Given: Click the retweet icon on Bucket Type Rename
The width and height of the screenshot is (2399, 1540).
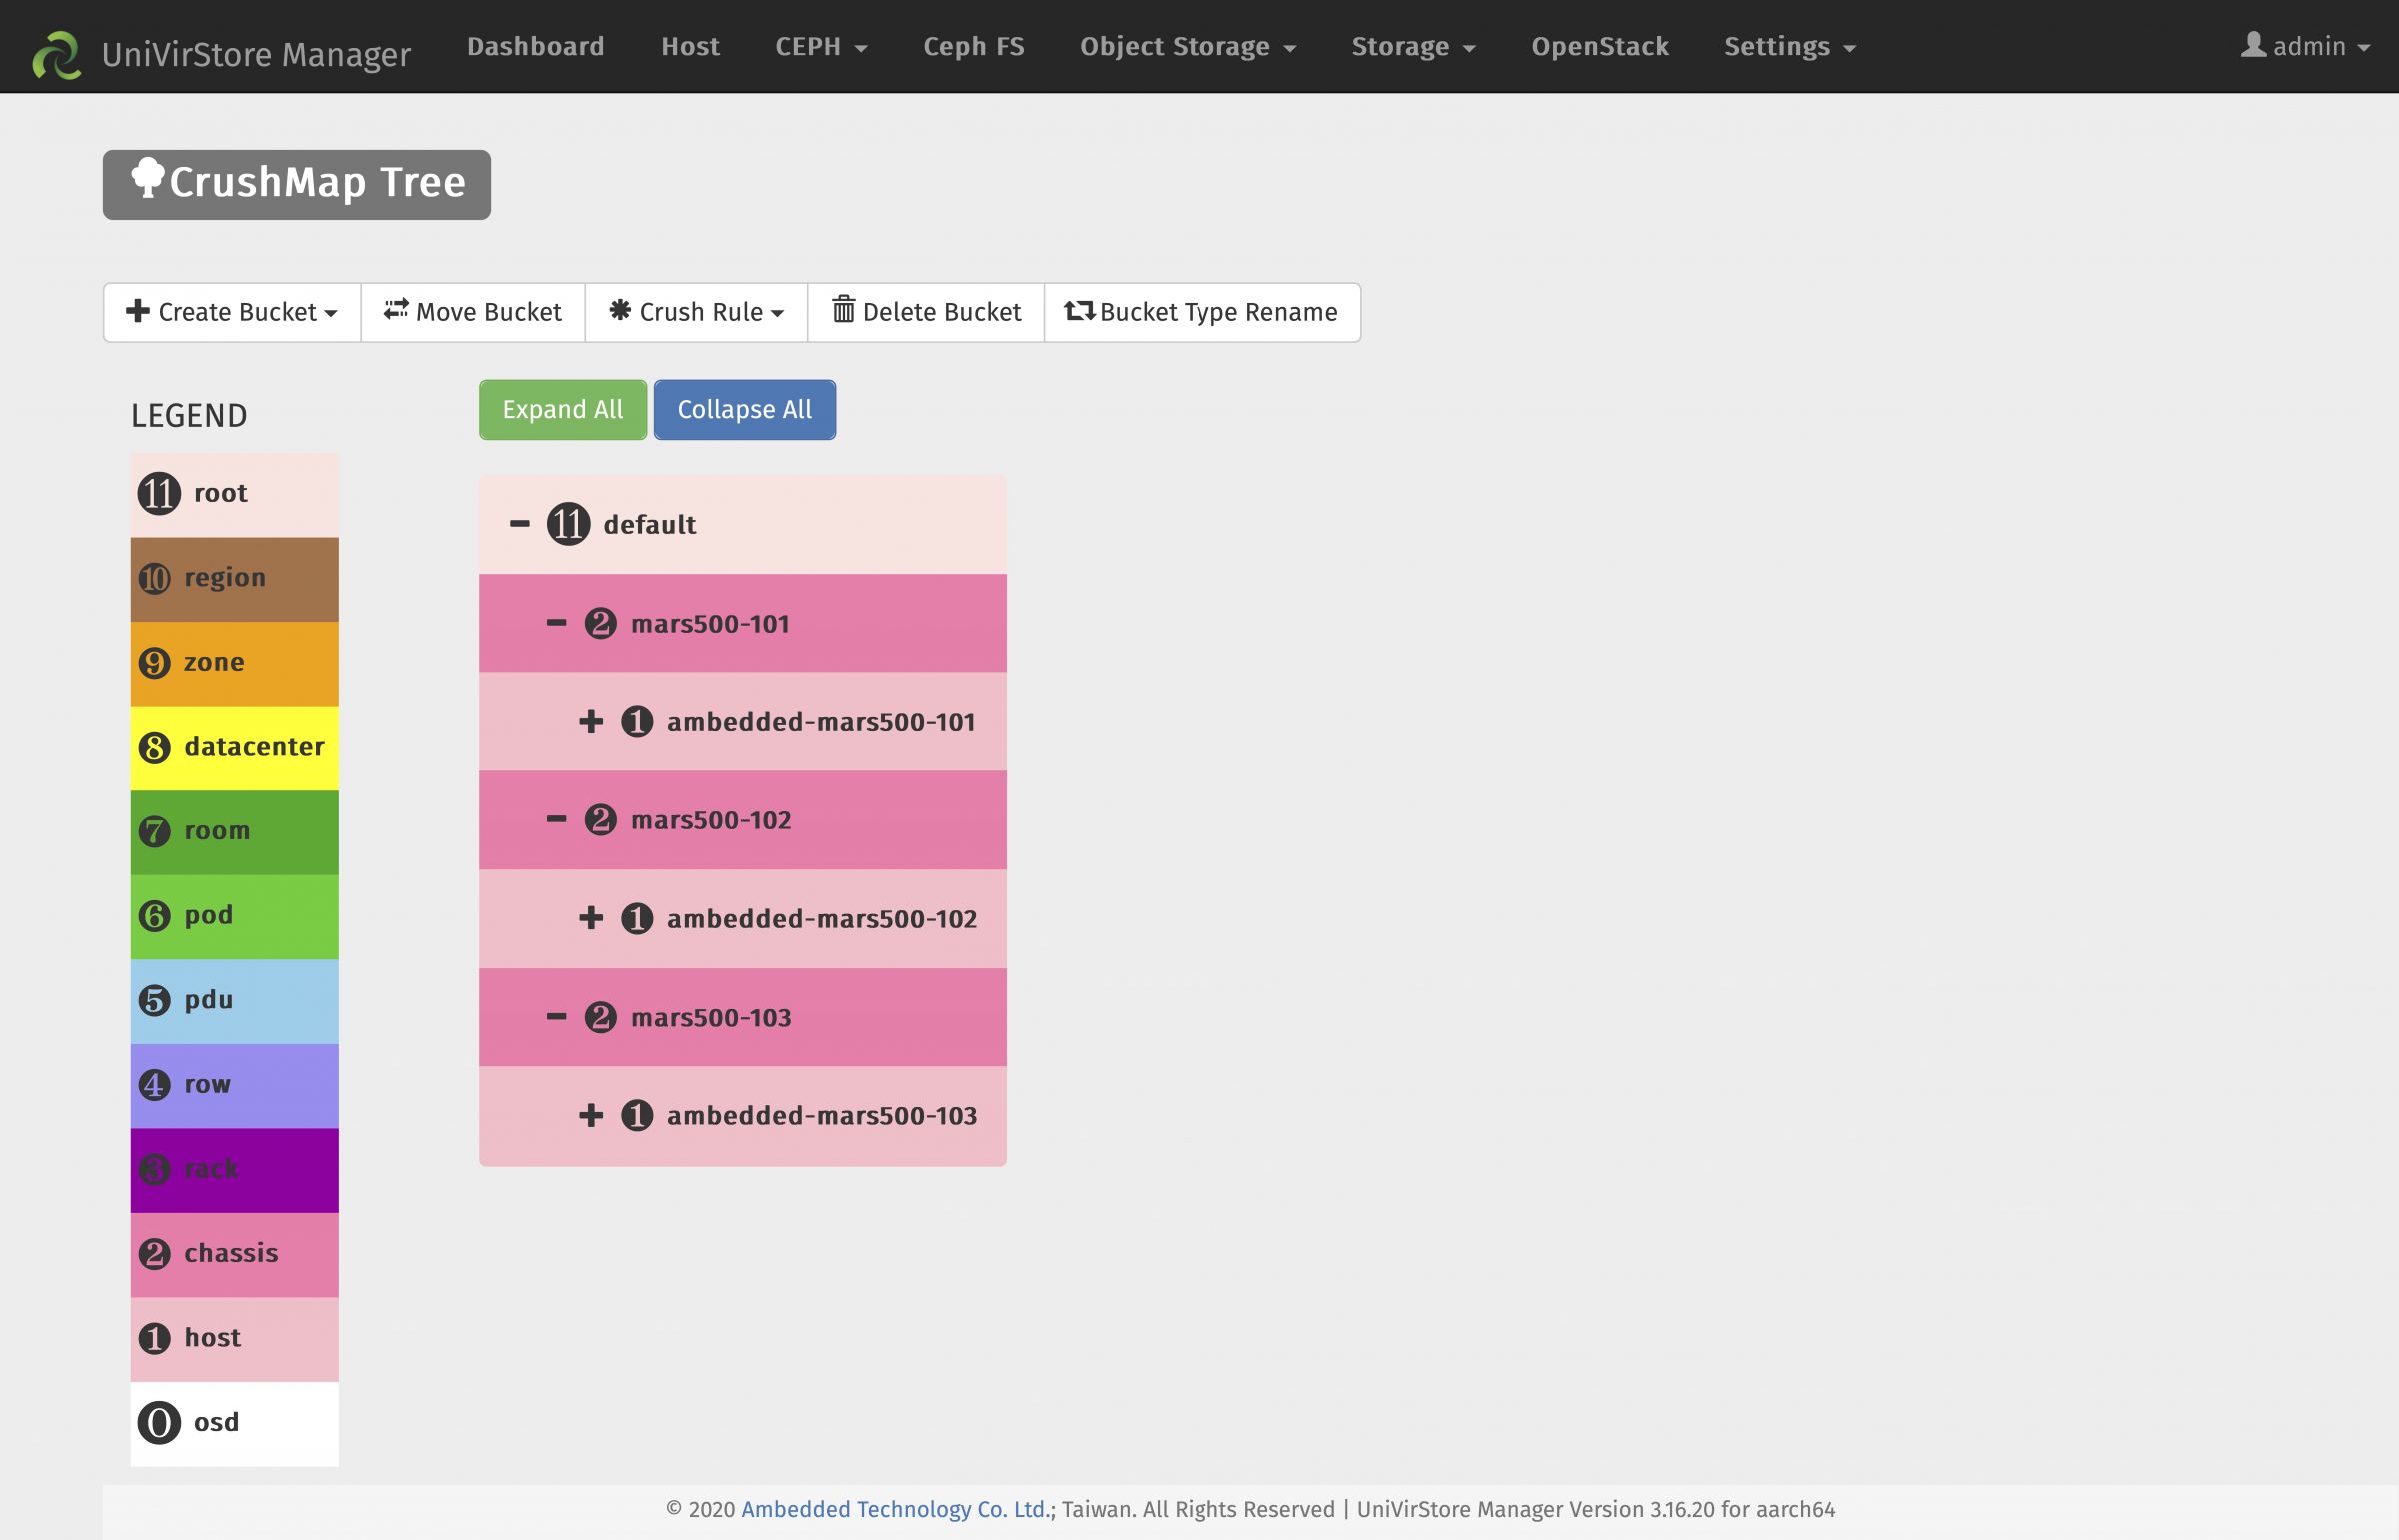Looking at the screenshot, I should (1078, 310).
